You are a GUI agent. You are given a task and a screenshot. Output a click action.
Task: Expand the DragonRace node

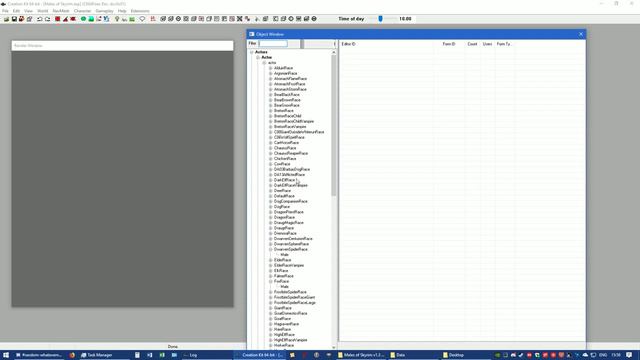[270, 217]
